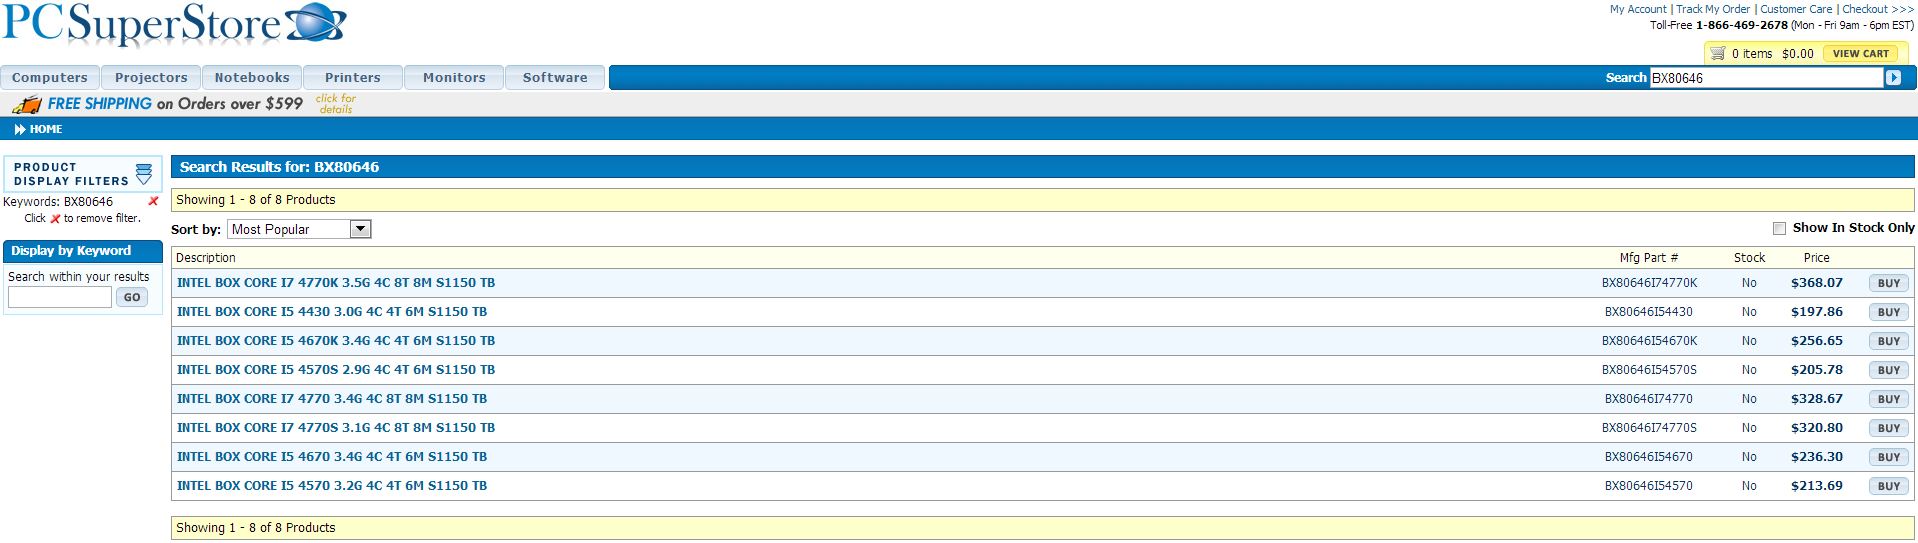This screenshot has height=543, width=1918.
Task: Buy the $213.69 I5 4570 processor
Action: tap(1888, 486)
